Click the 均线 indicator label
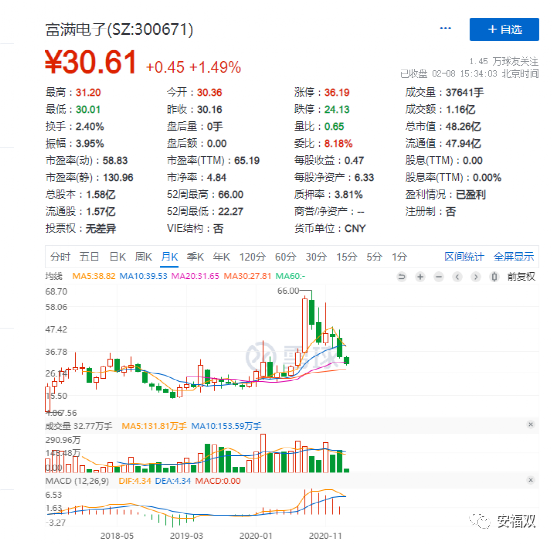Screen dimensions: 553x545 pos(54,276)
